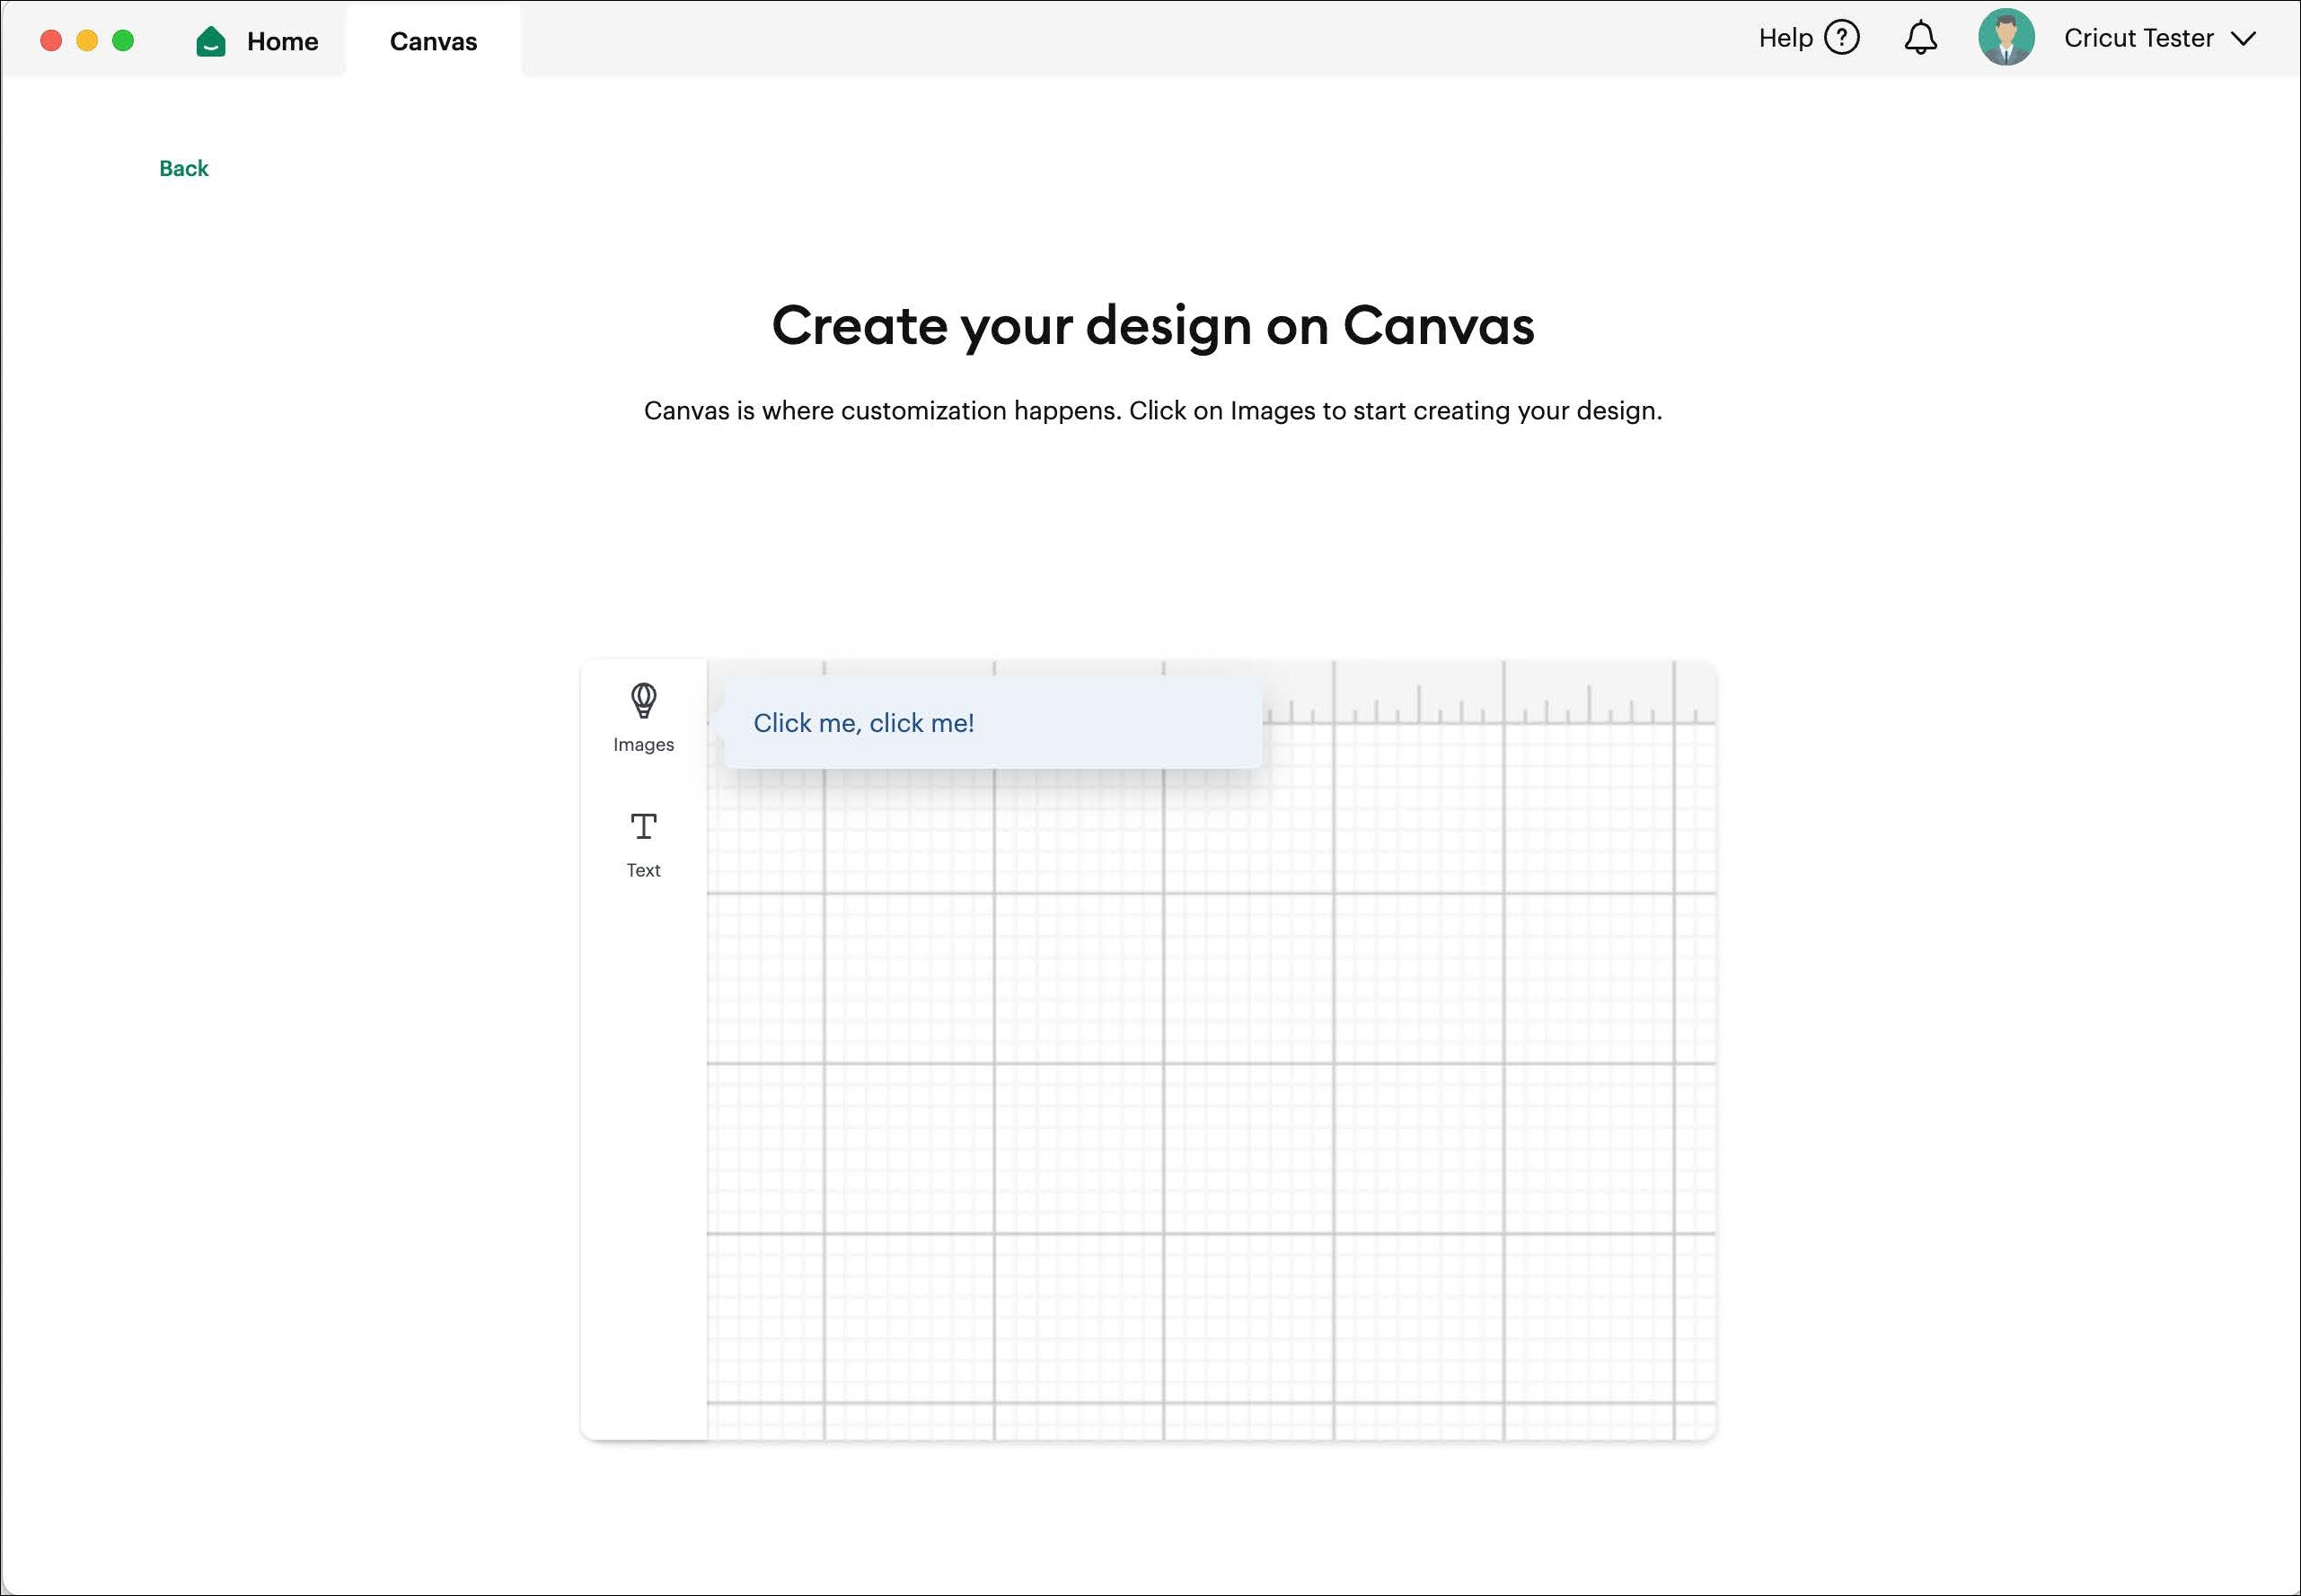Viewport: 2301px width, 1596px height.
Task: Click the green Cricut home logo icon
Action: click(211, 41)
